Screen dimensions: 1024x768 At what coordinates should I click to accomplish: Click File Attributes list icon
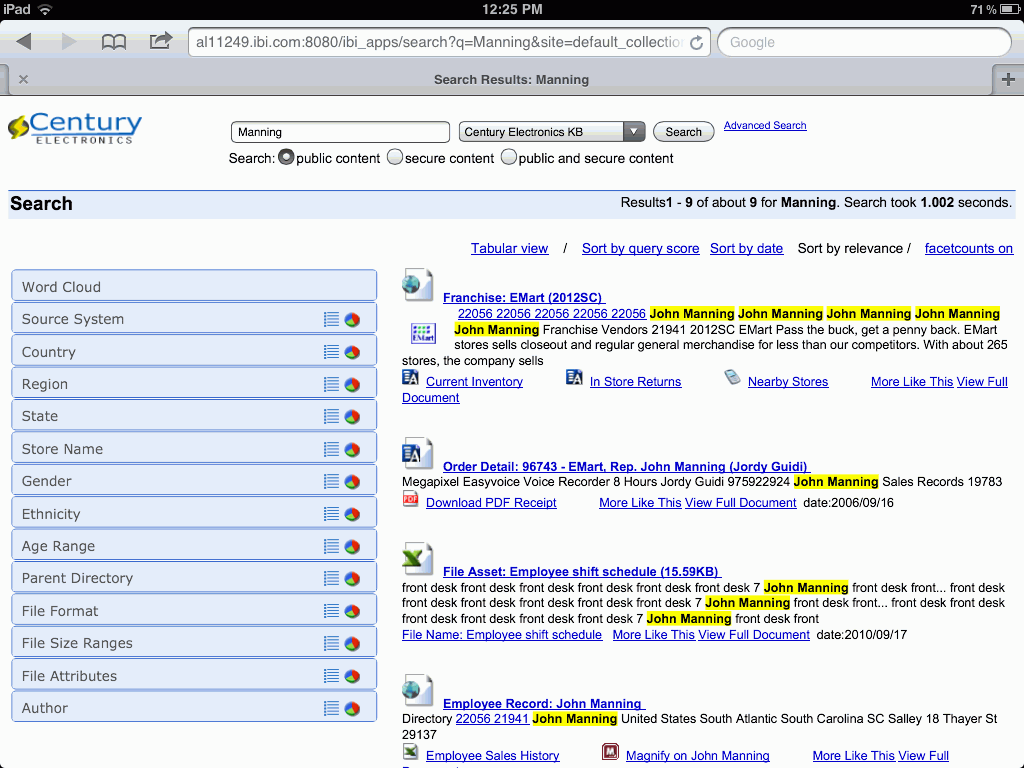[332, 676]
